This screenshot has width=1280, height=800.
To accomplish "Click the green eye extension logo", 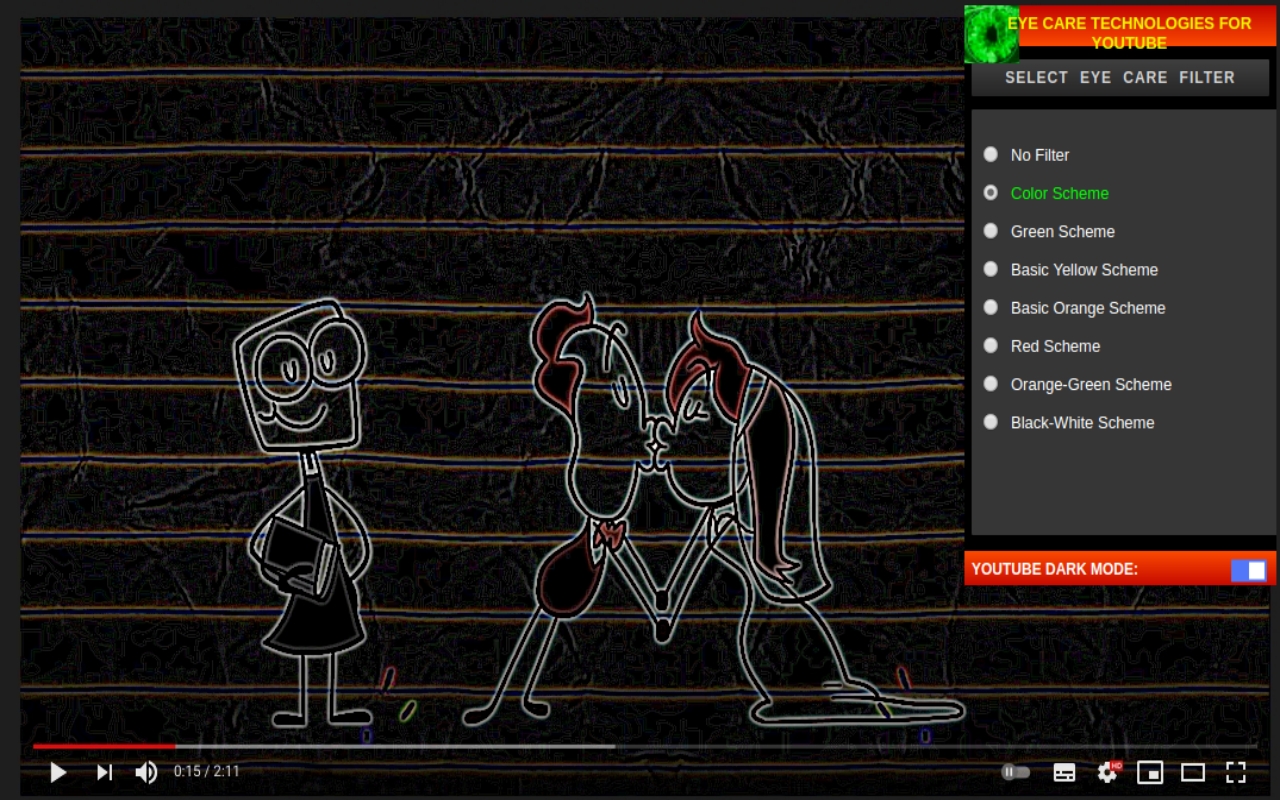I will [x=990, y=34].
